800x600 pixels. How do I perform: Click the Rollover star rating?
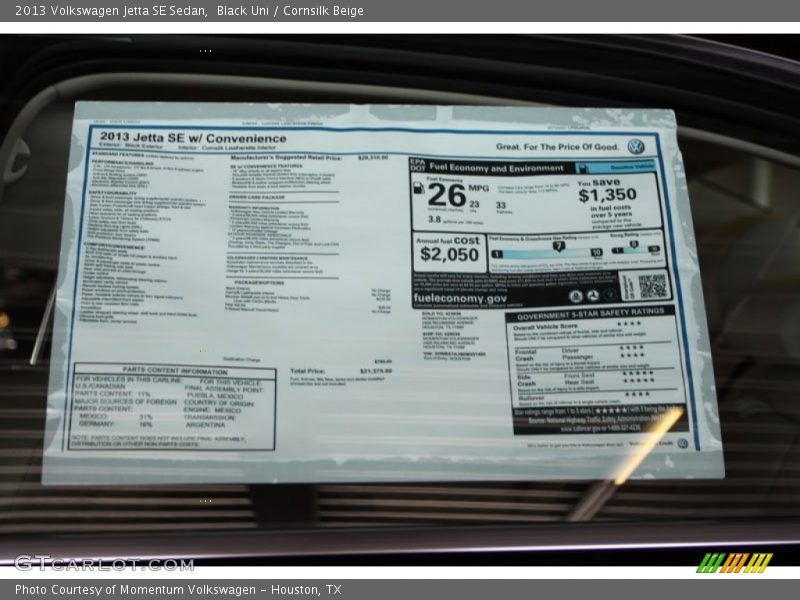637,394
